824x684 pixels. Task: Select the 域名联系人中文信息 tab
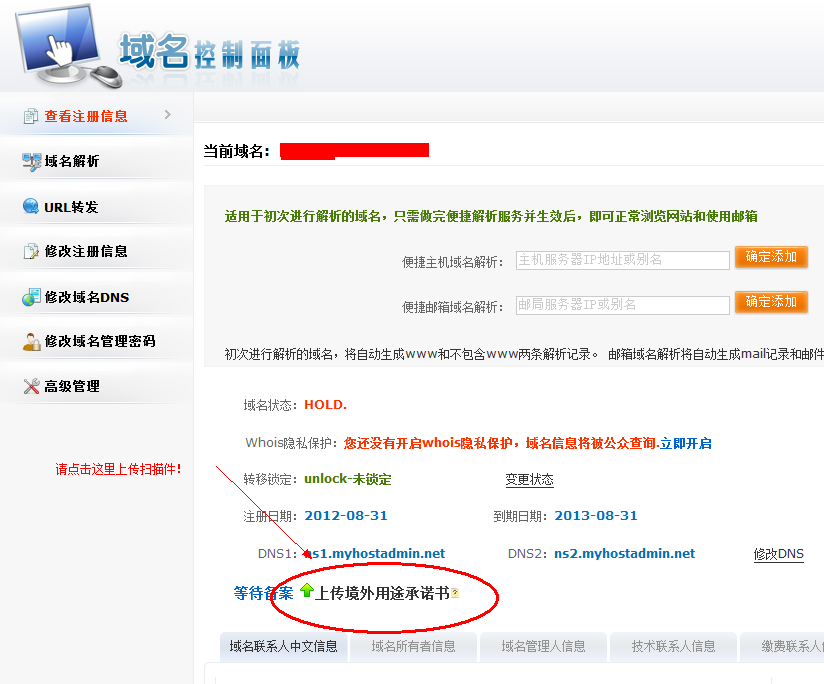283,646
